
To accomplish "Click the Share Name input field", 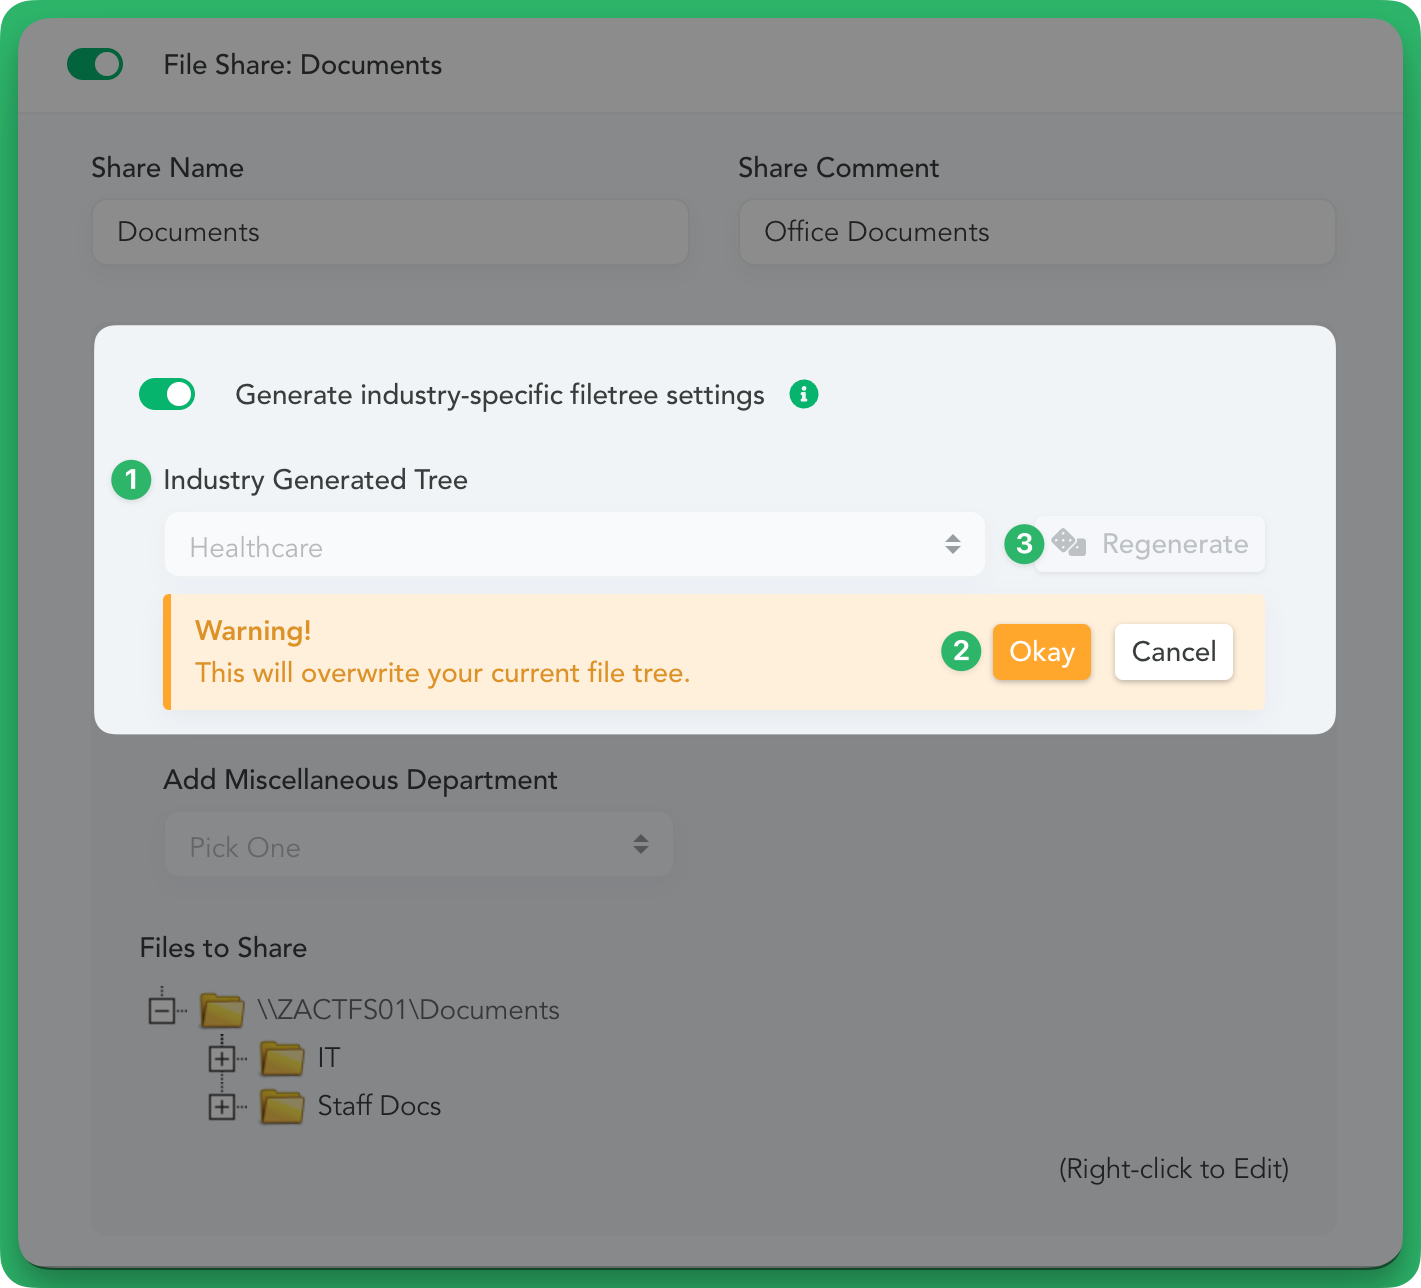I will tap(390, 232).
